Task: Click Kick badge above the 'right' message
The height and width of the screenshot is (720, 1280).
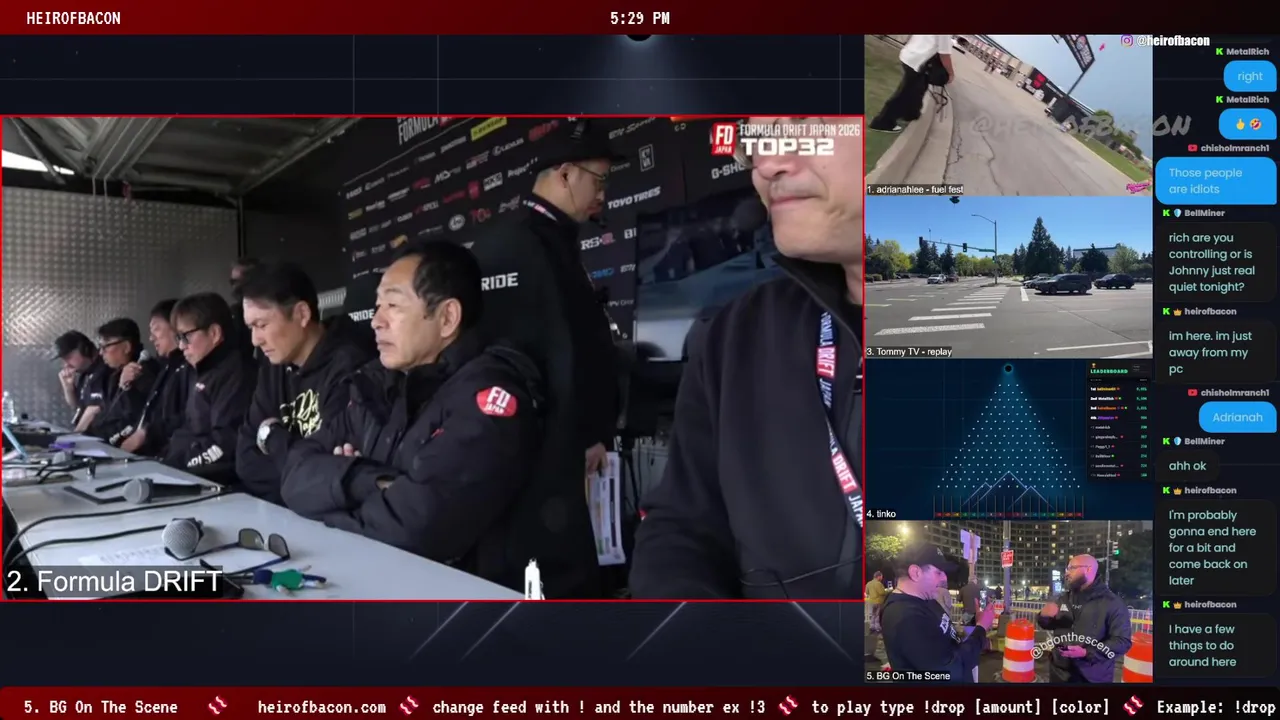Action: pos(1220,51)
